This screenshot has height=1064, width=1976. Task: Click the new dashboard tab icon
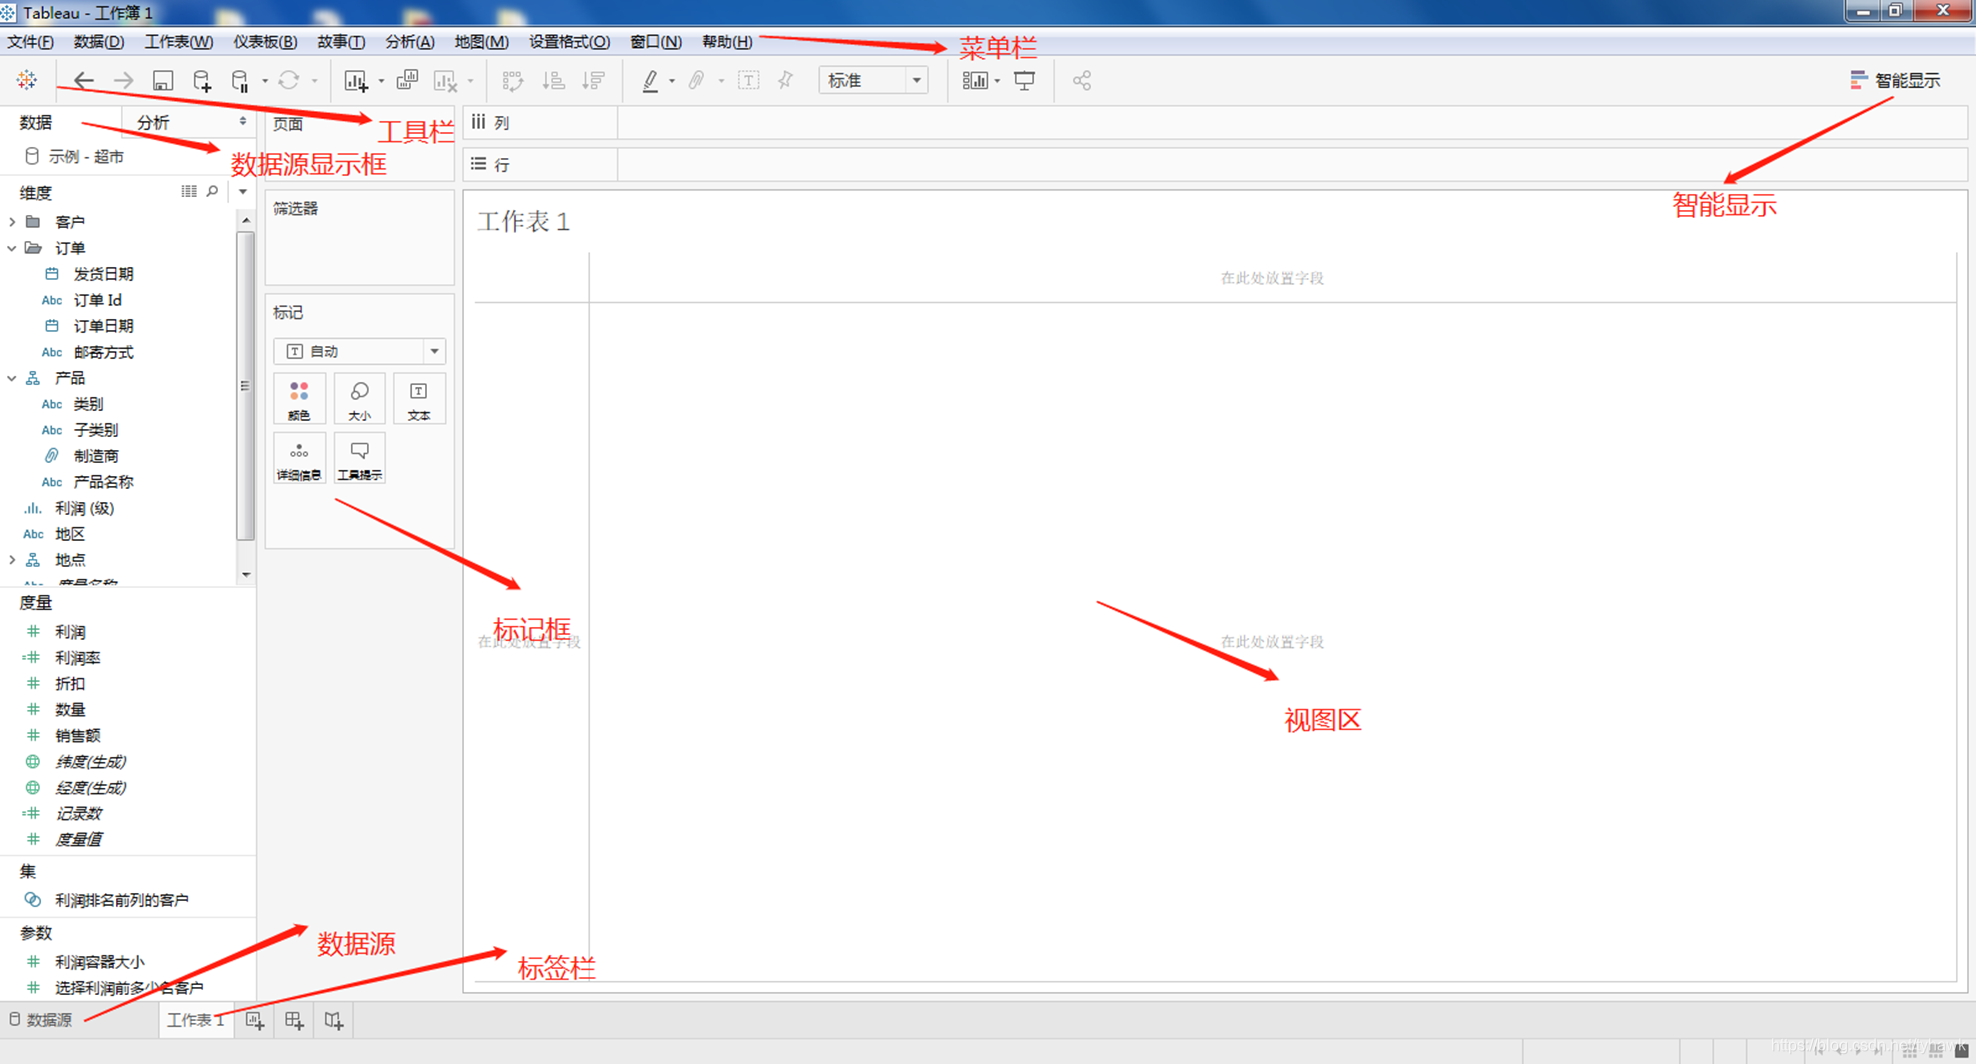[x=294, y=1020]
